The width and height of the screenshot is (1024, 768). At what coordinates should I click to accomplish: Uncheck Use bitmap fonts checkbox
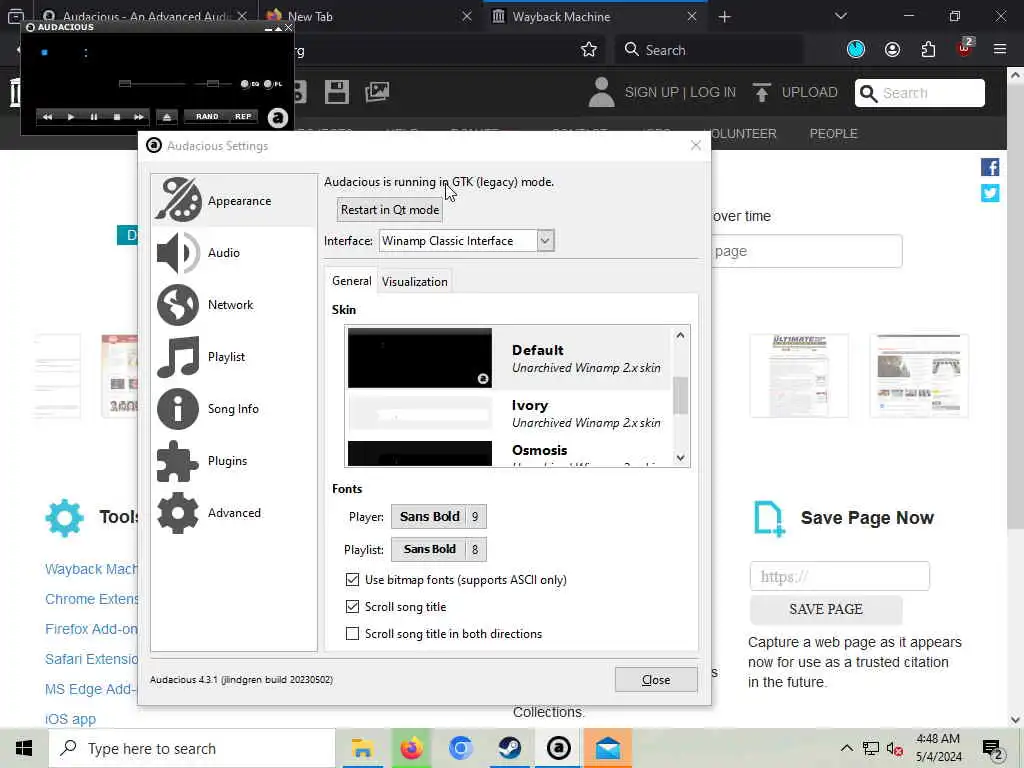[x=353, y=580]
